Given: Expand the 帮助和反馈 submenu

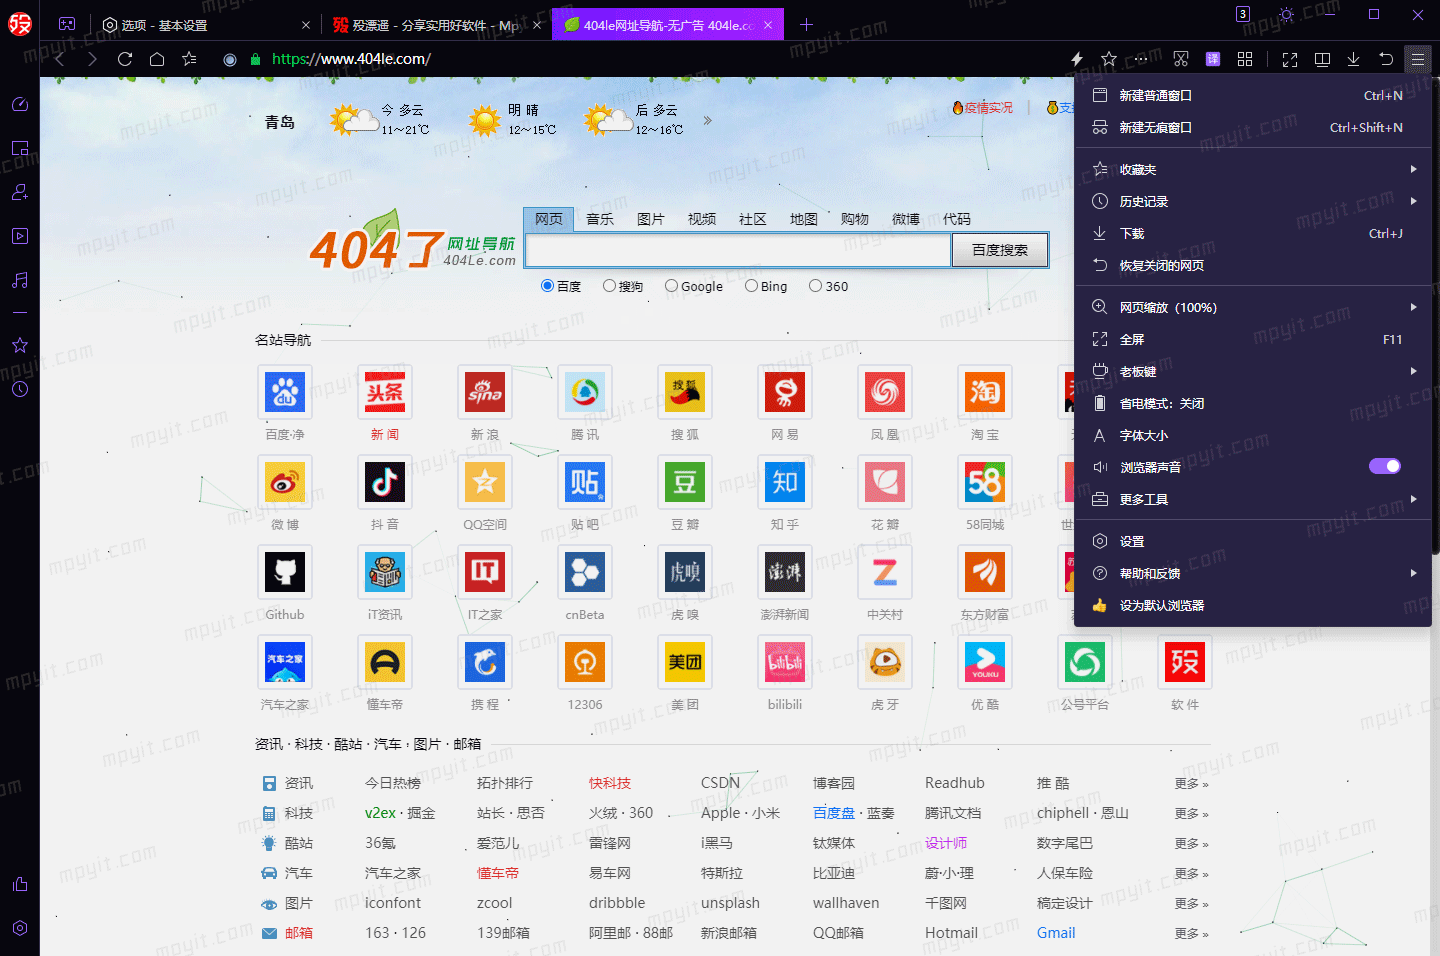Looking at the screenshot, I should coord(1253,573).
